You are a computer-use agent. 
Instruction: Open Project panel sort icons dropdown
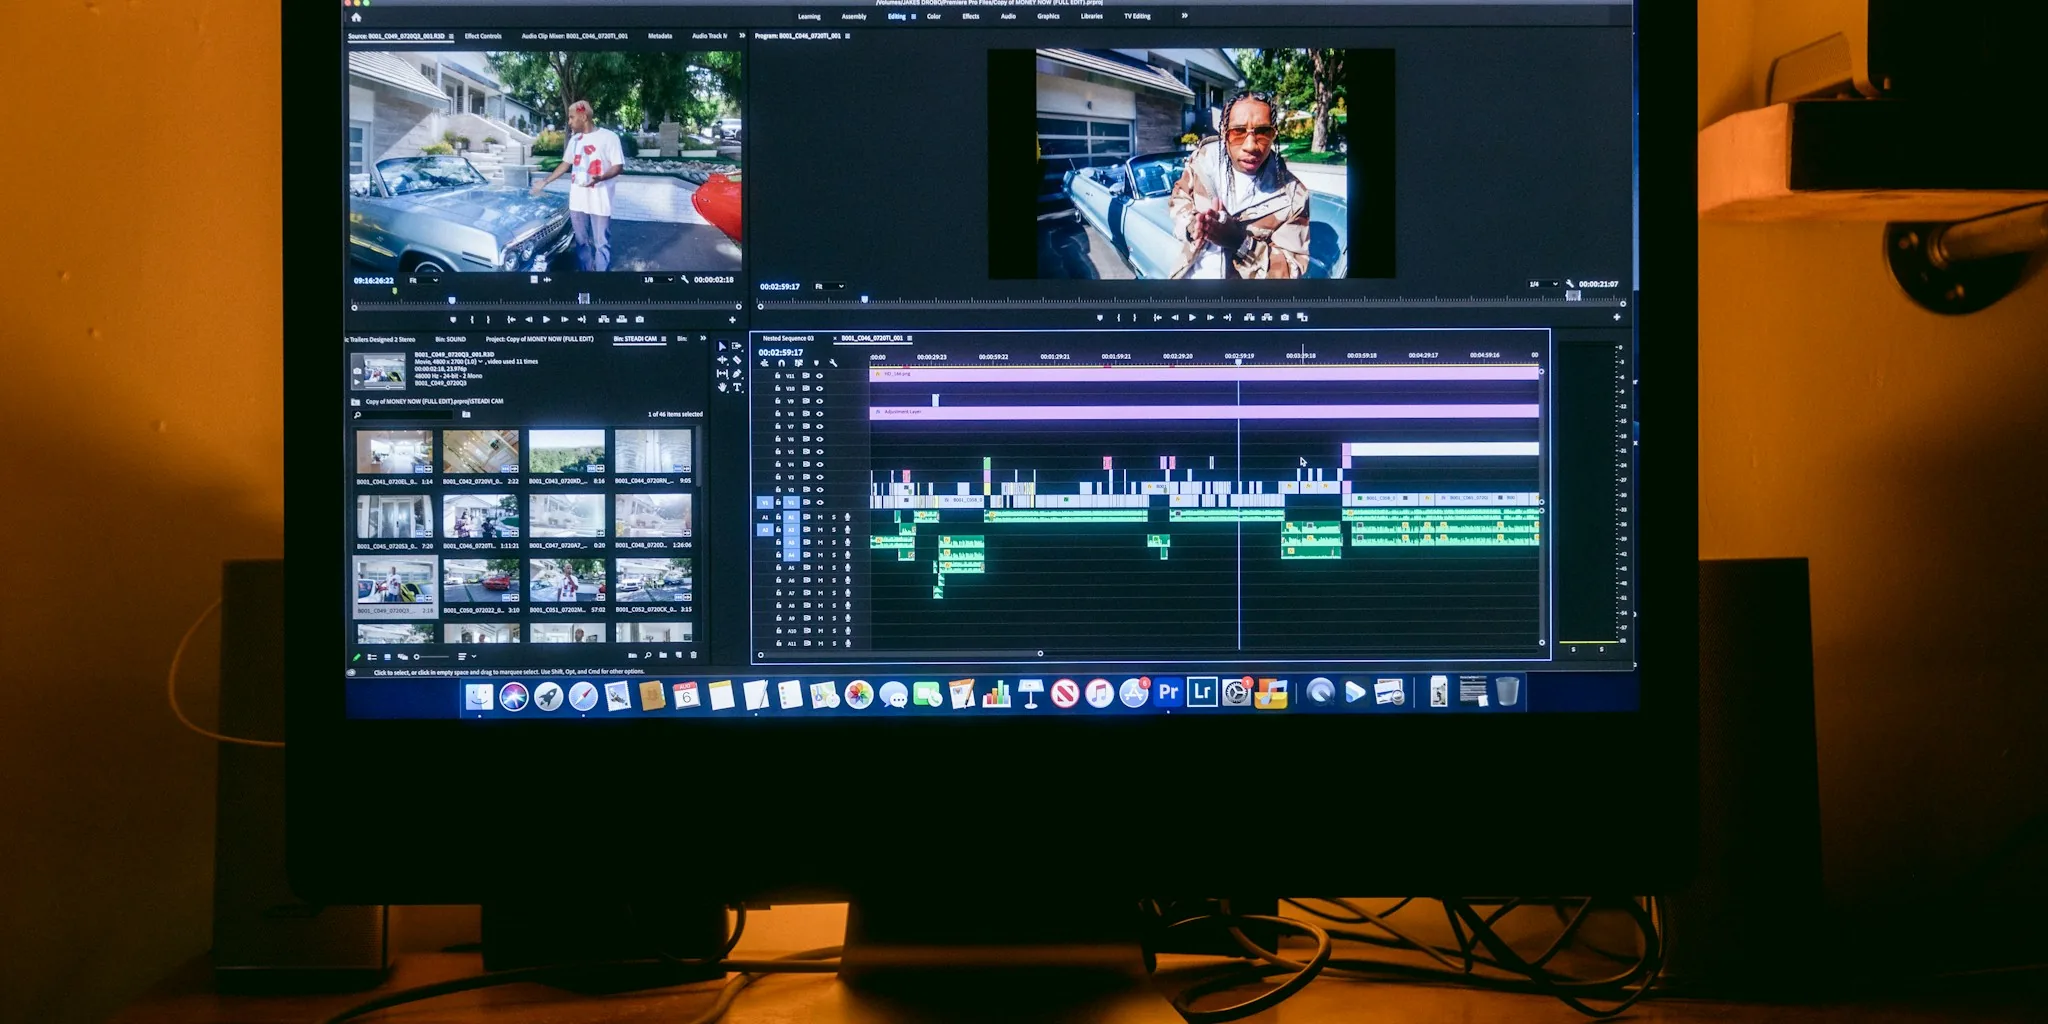pos(466,656)
